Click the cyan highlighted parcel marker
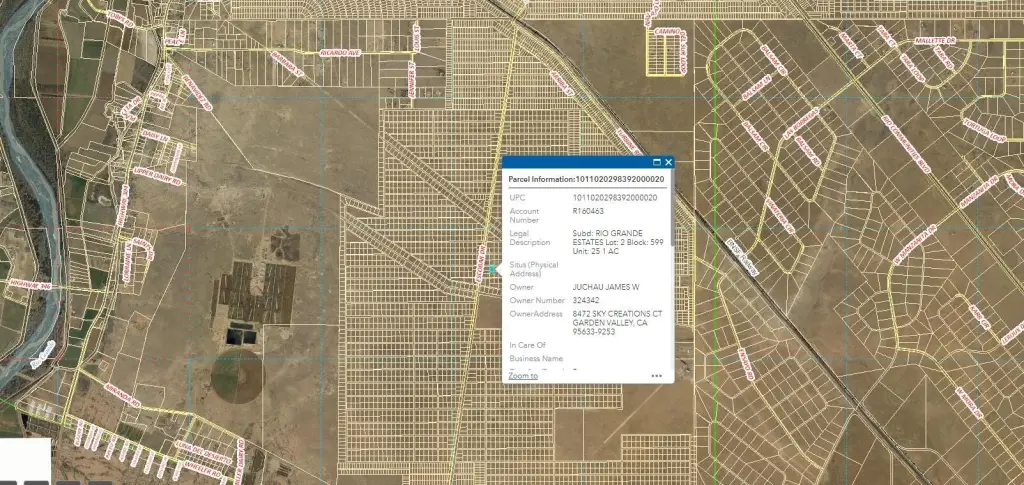Image resolution: width=1024 pixels, height=485 pixels. tap(492, 270)
